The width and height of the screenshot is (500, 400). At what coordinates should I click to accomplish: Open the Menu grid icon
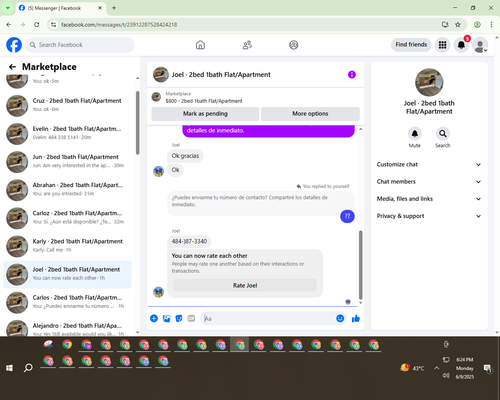pyautogui.click(x=442, y=45)
